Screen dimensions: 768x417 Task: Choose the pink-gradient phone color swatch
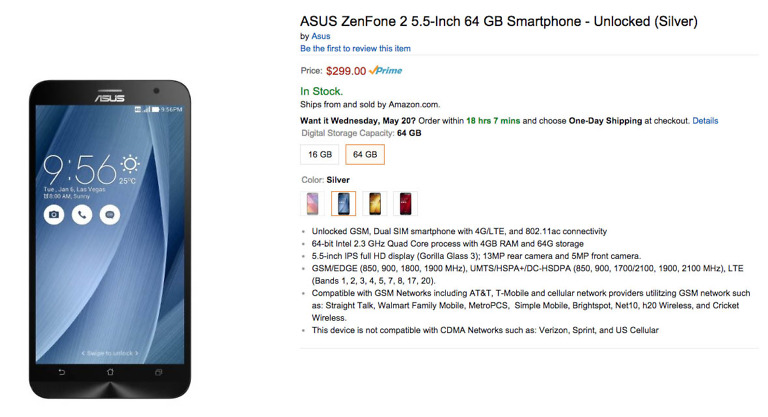[x=313, y=204]
